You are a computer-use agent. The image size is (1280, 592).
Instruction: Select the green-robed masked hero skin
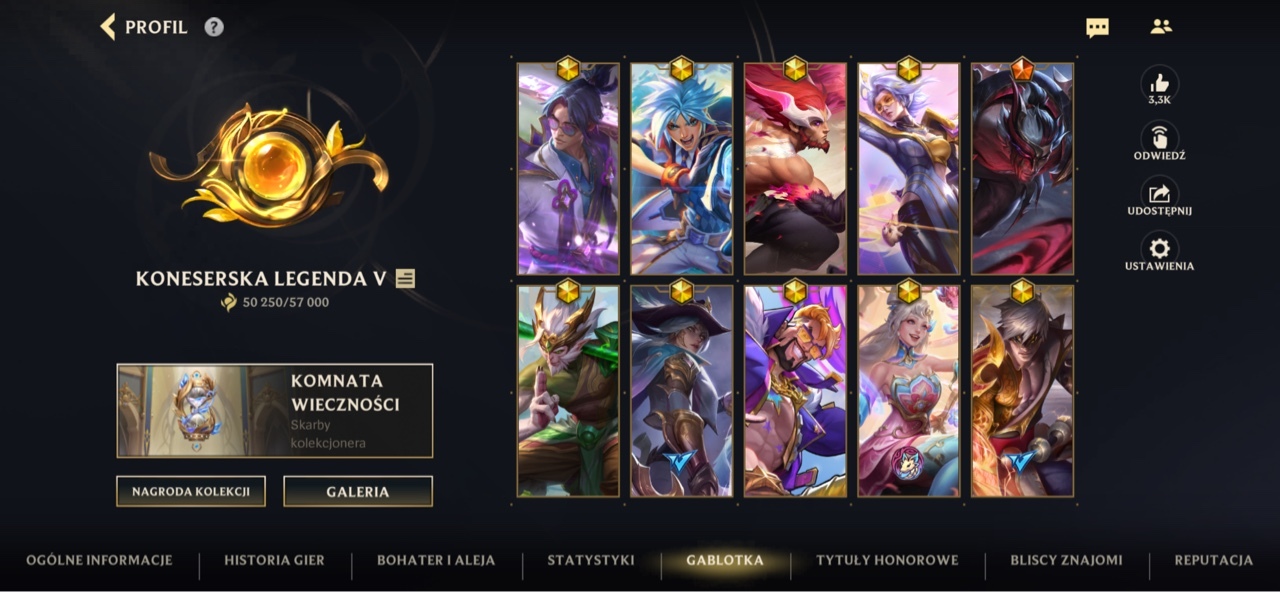(568, 390)
